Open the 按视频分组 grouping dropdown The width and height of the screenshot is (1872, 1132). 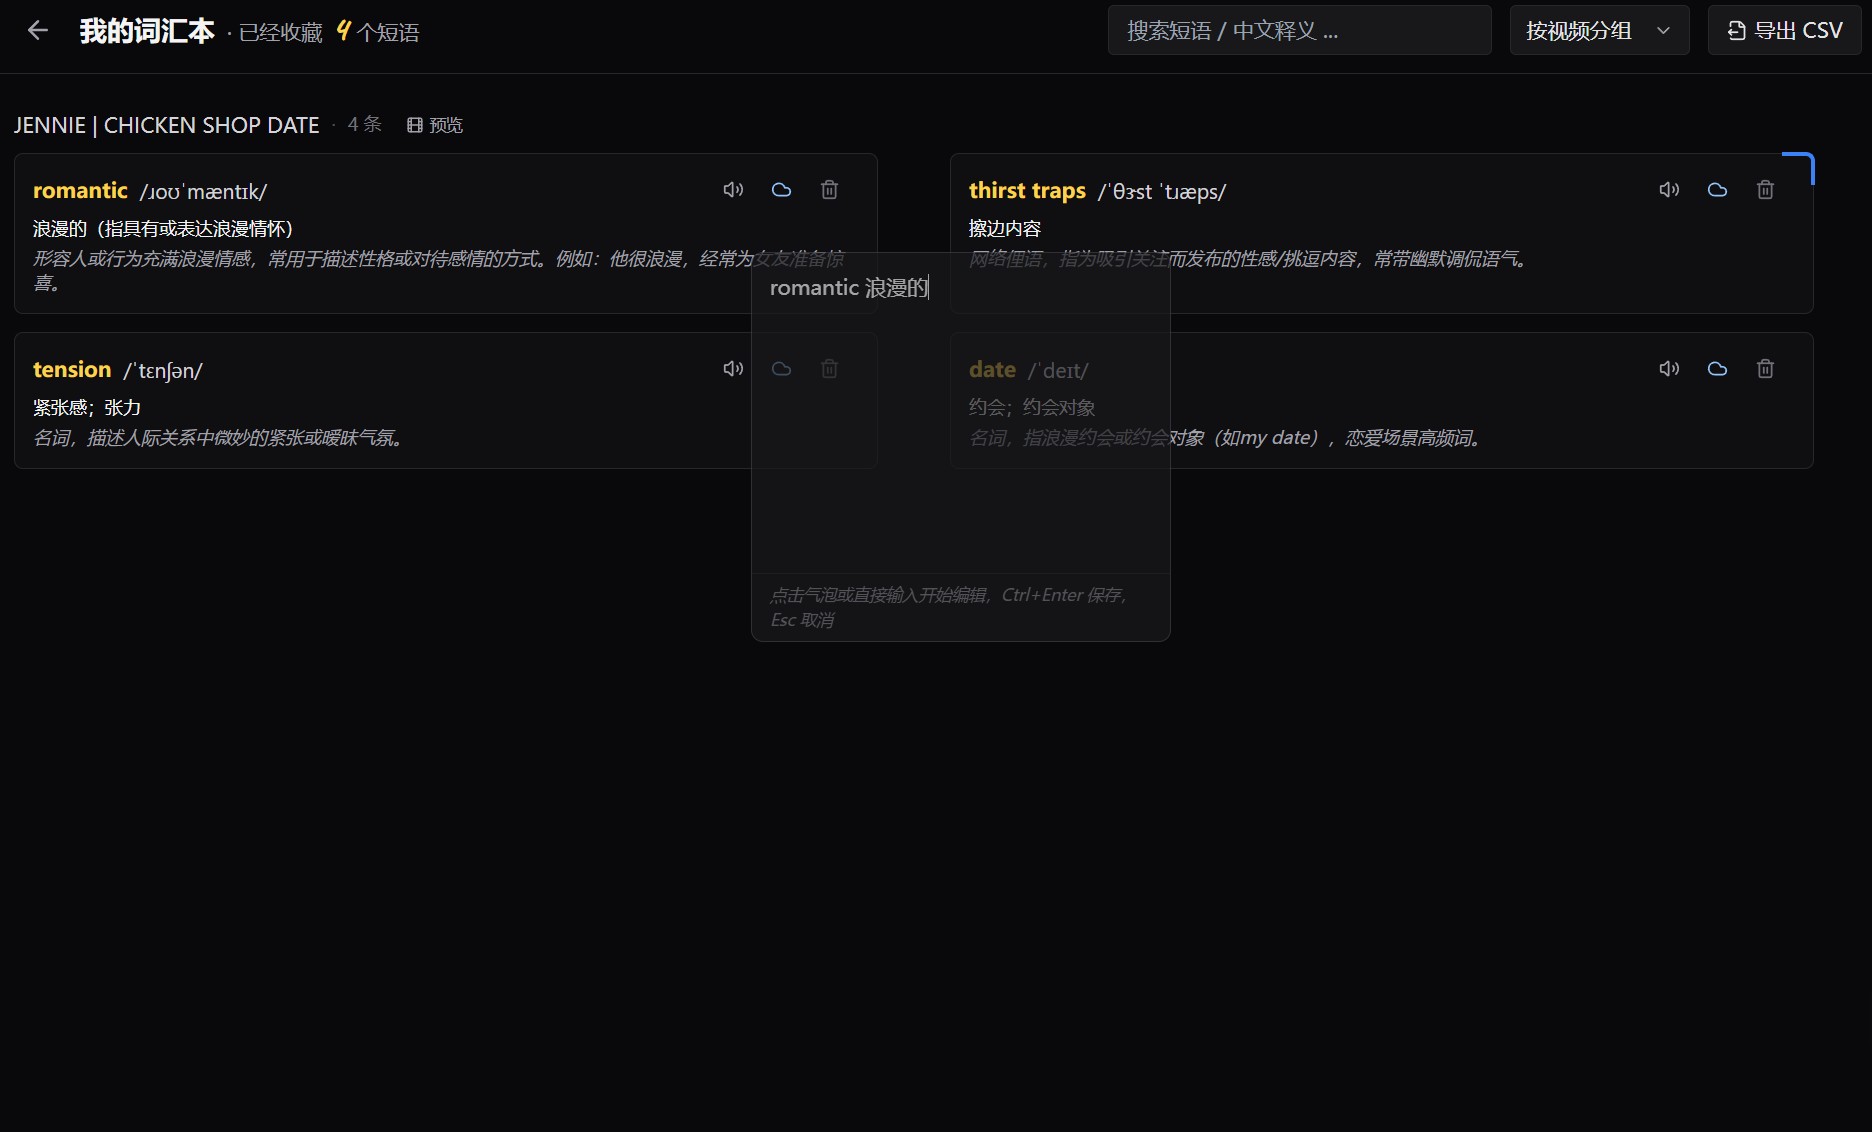1599,31
